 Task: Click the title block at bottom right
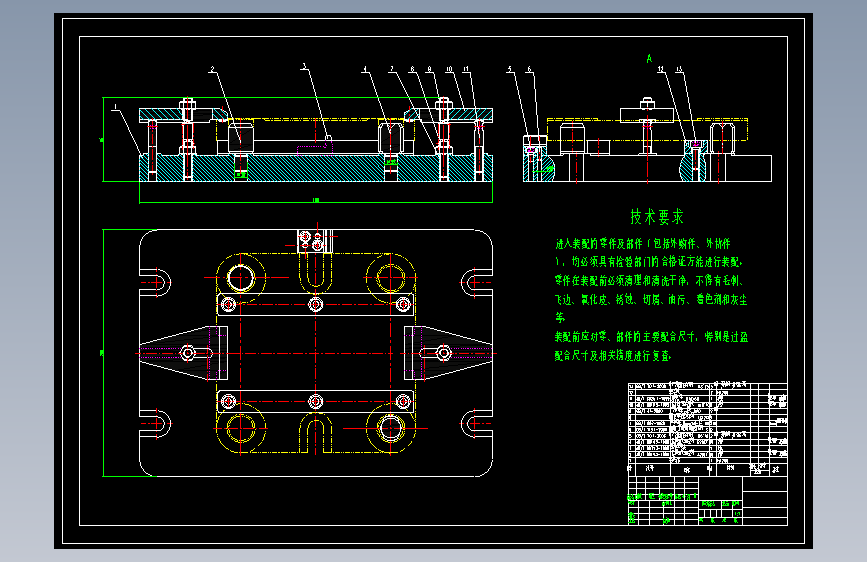(x=708, y=501)
